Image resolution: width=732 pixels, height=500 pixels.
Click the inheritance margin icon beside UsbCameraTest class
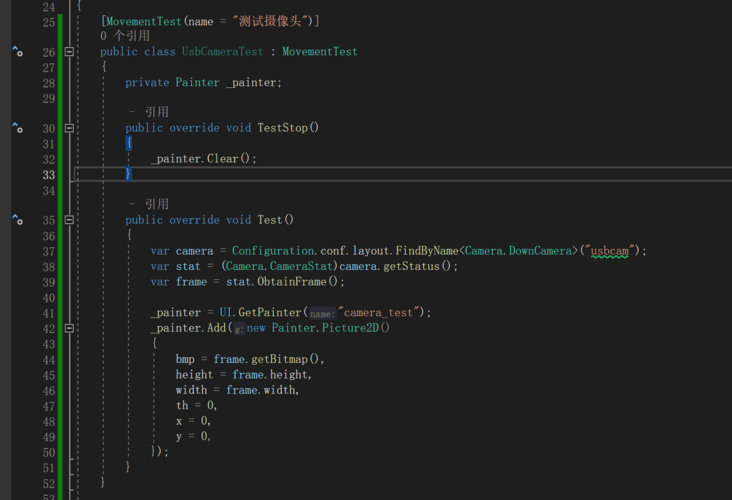pos(17,51)
